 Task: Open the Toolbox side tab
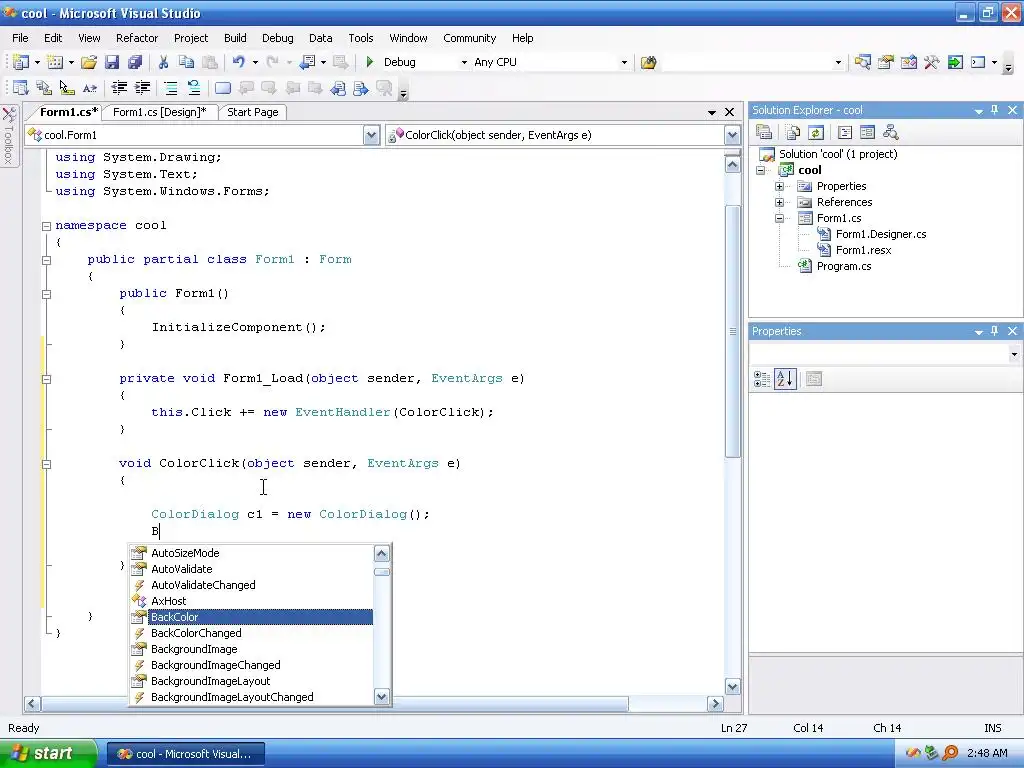(8, 136)
